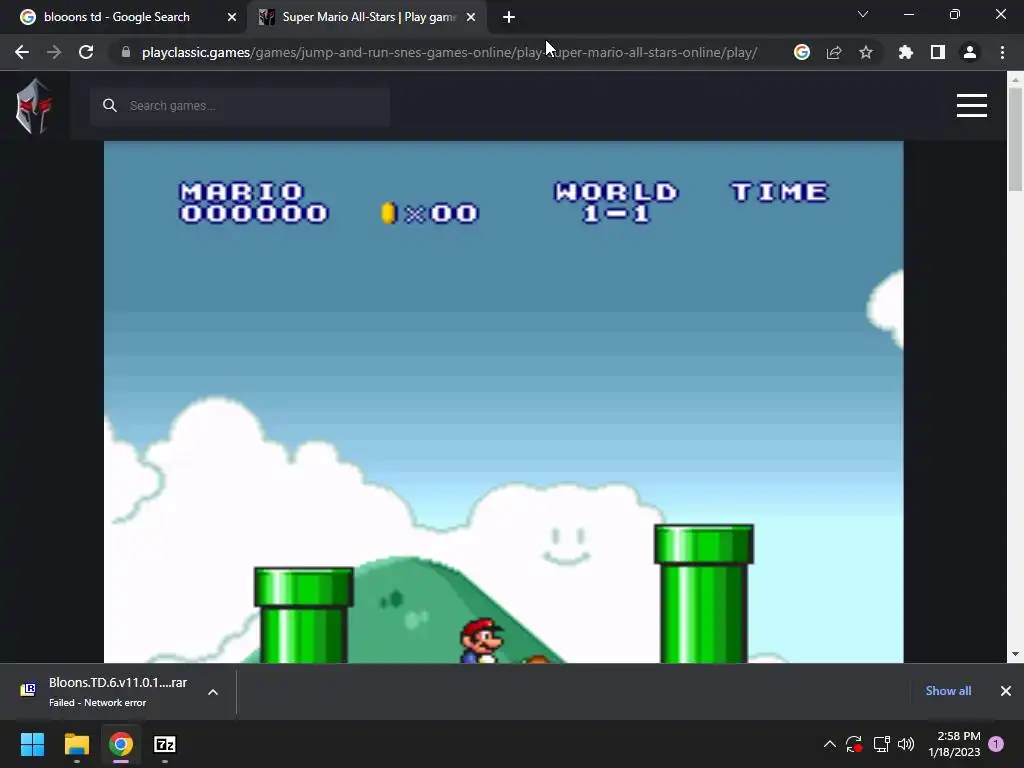
Task: Click the page vertical scrollbar thumb
Action: click(x=1015, y=139)
